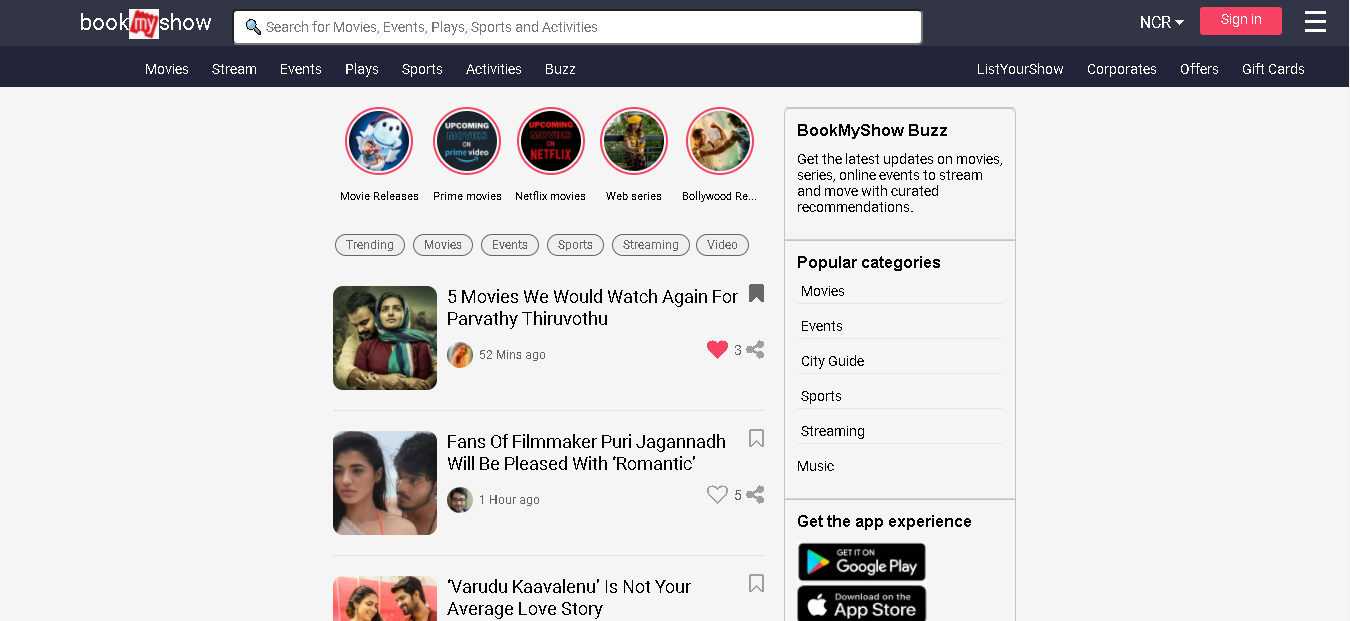Open the hamburger navigation menu
This screenshot has height=621, width=1350.
coord(1315,21)
